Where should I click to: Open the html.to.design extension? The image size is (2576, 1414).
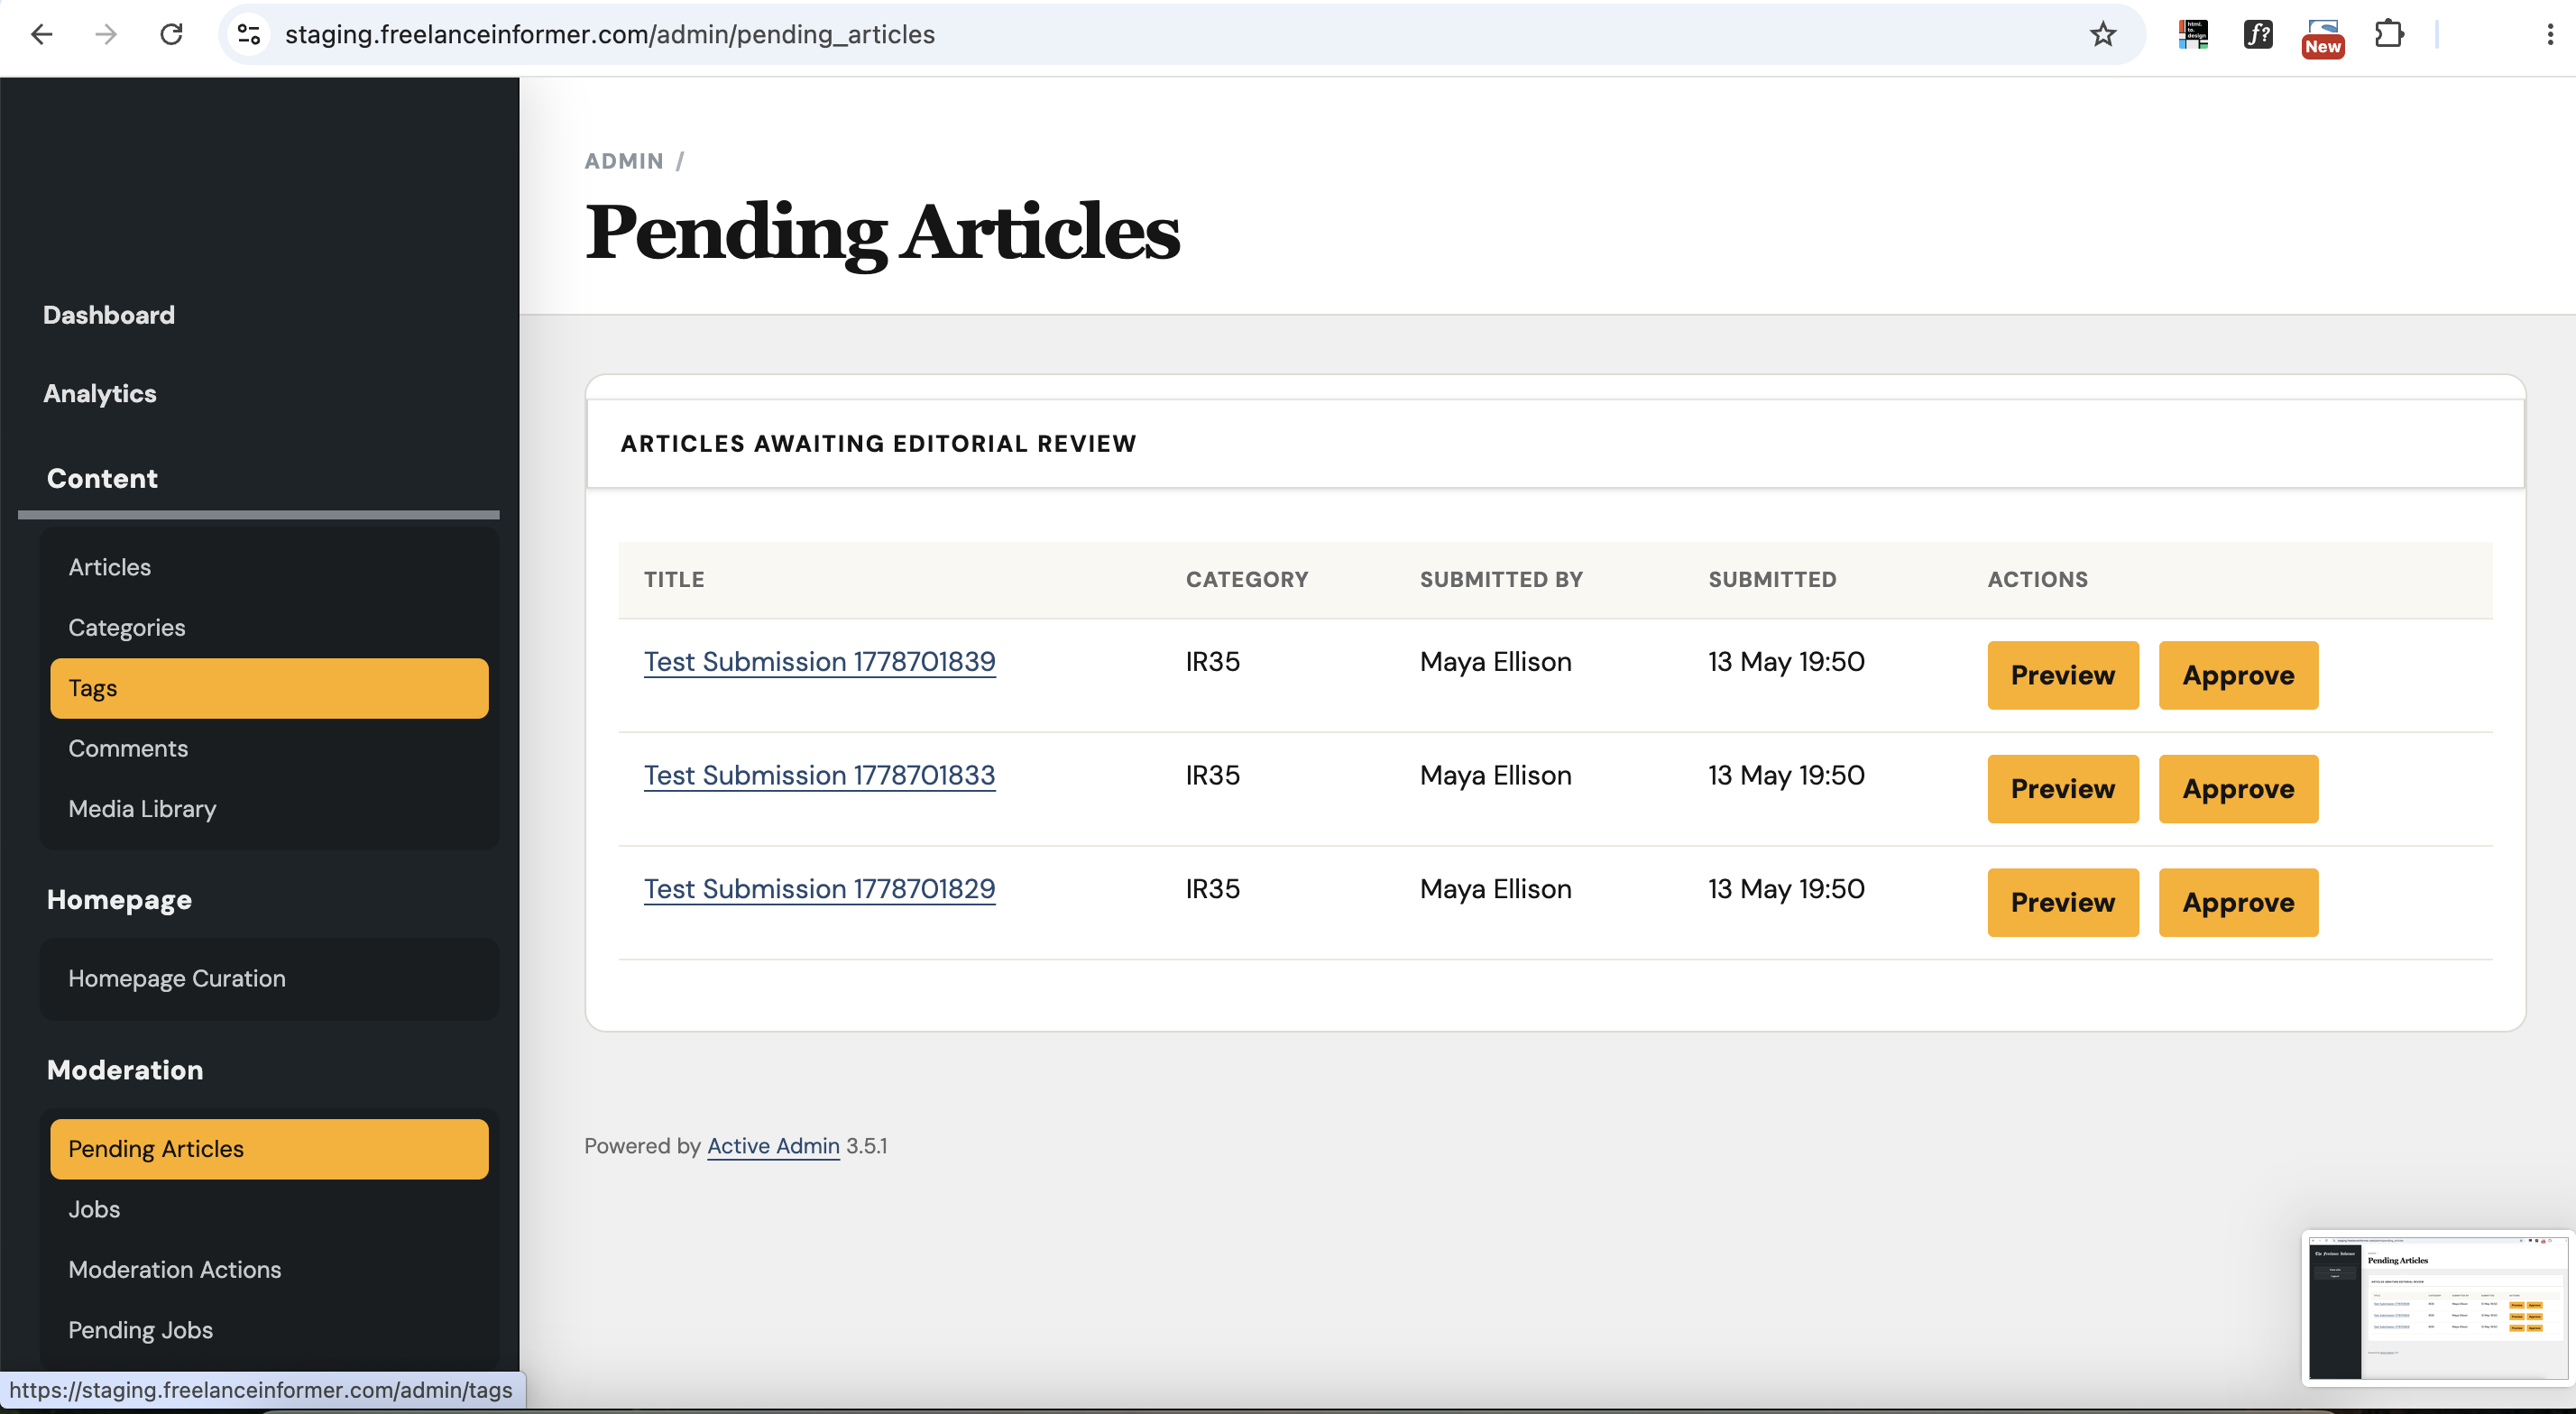(2193, 34)
